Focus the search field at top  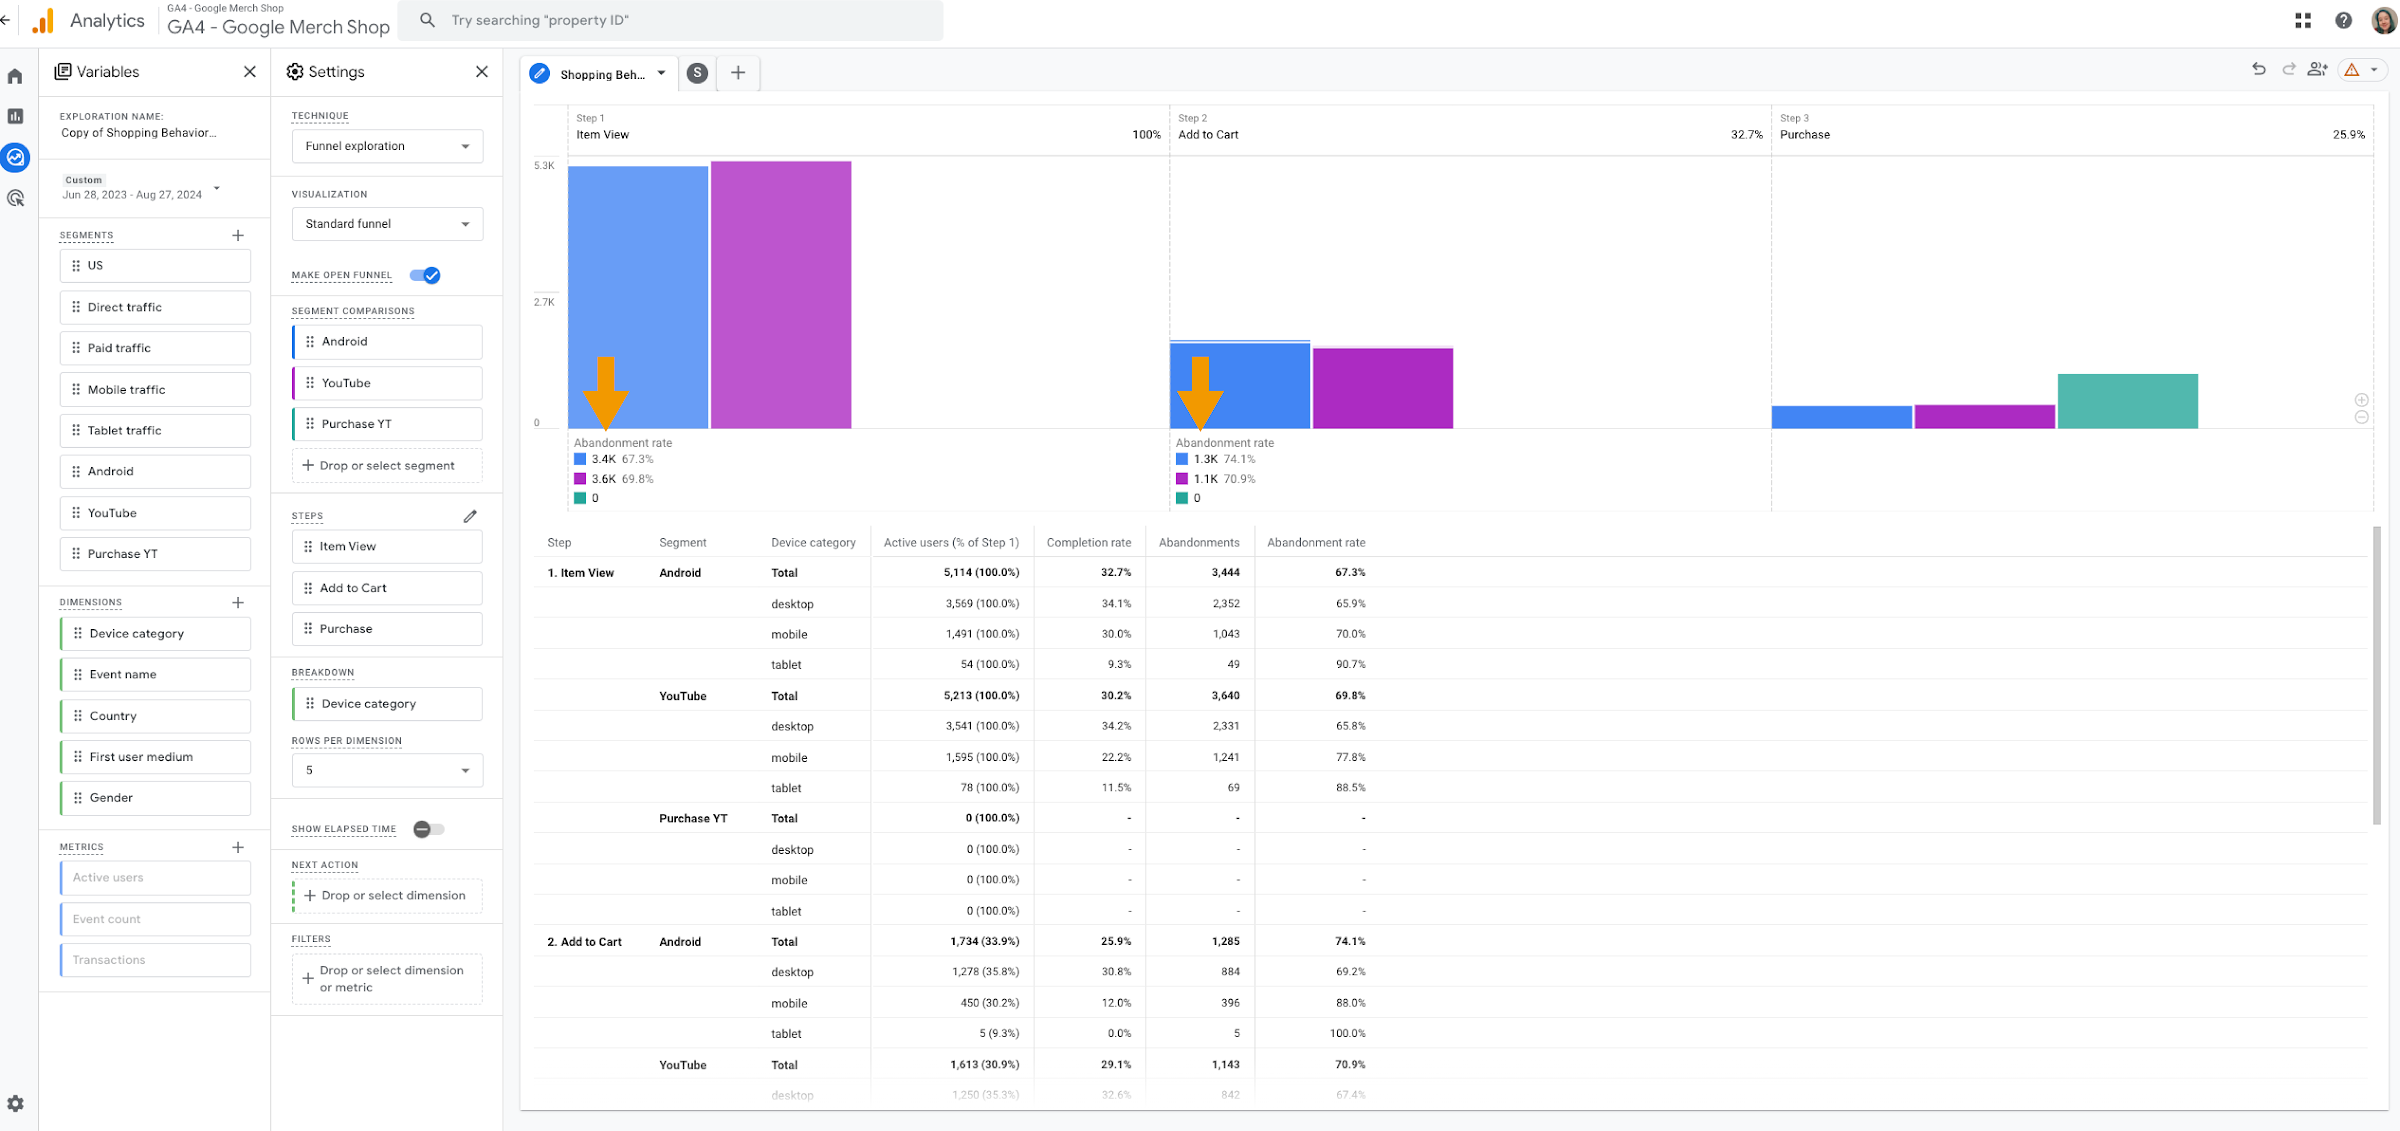pos(670,20)
